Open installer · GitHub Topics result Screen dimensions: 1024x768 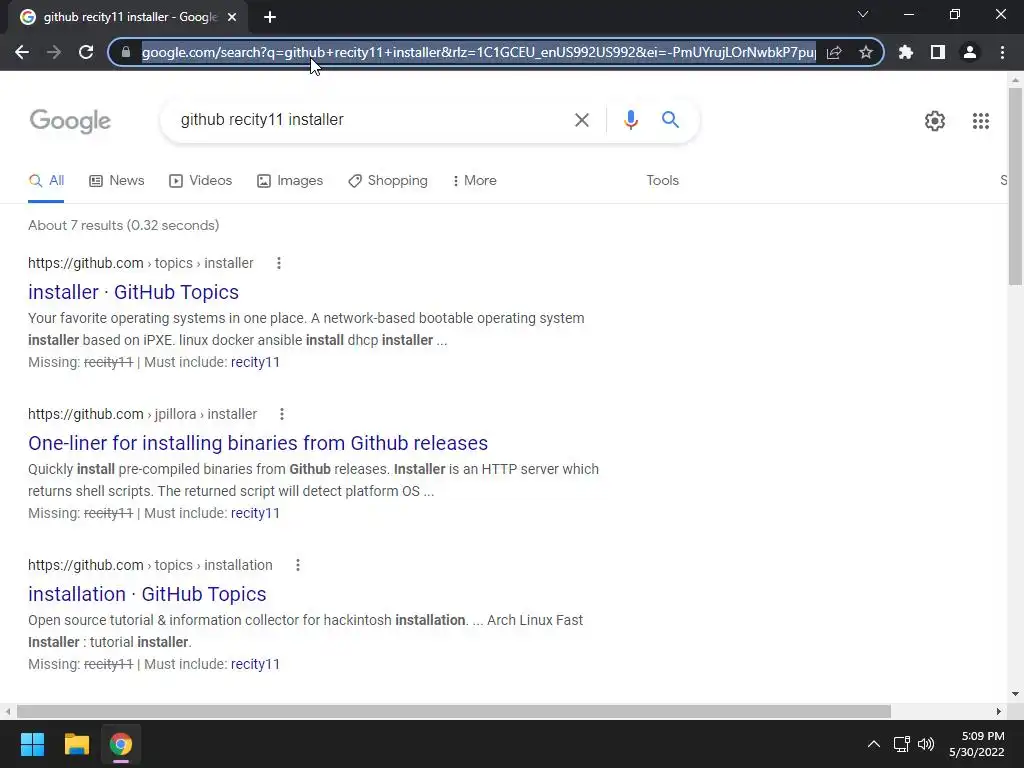[133, 292]
